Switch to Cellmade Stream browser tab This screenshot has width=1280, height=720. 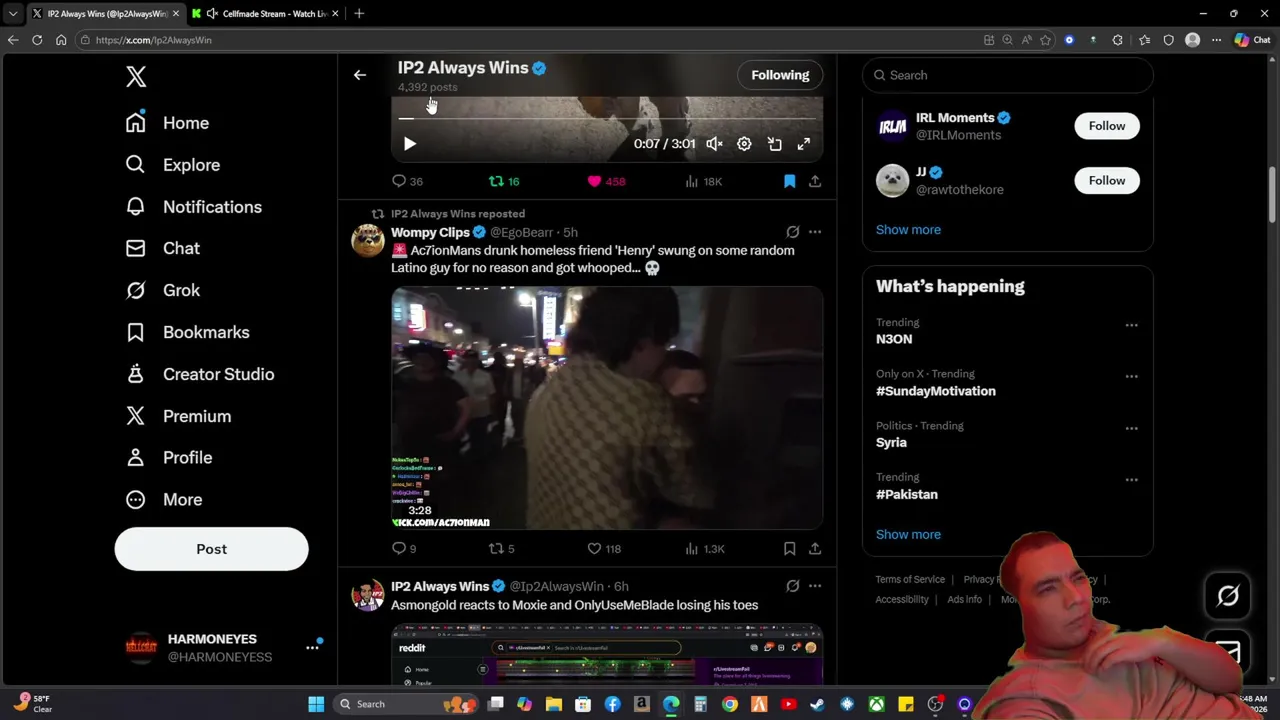(x=265, y=13)
